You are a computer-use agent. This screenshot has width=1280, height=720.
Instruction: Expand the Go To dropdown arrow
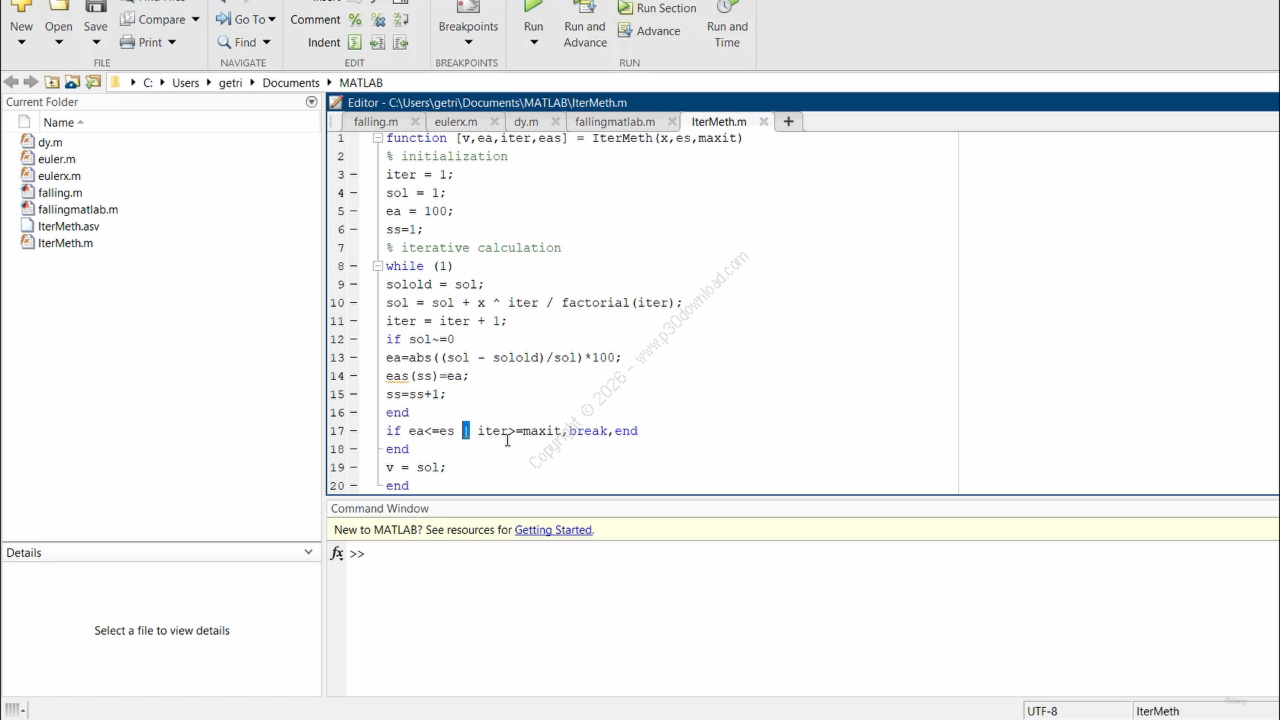click(272, 19)
